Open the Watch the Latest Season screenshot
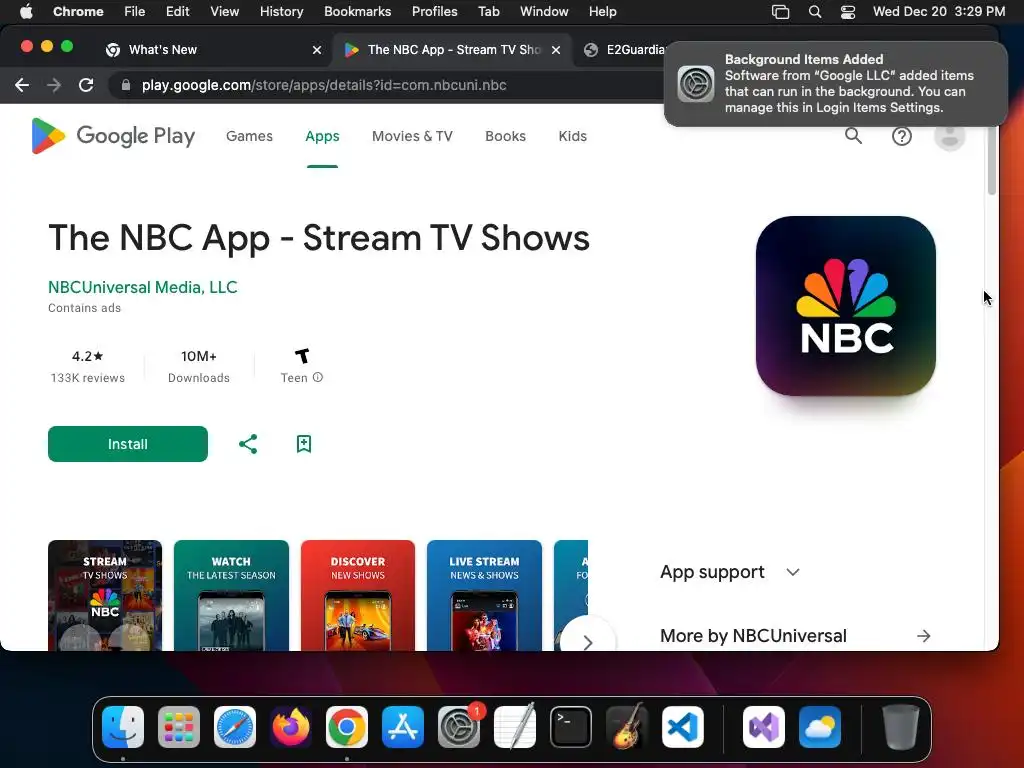Image resolution: width=1024 pixels, height=768 pixels. pos(231,596)
